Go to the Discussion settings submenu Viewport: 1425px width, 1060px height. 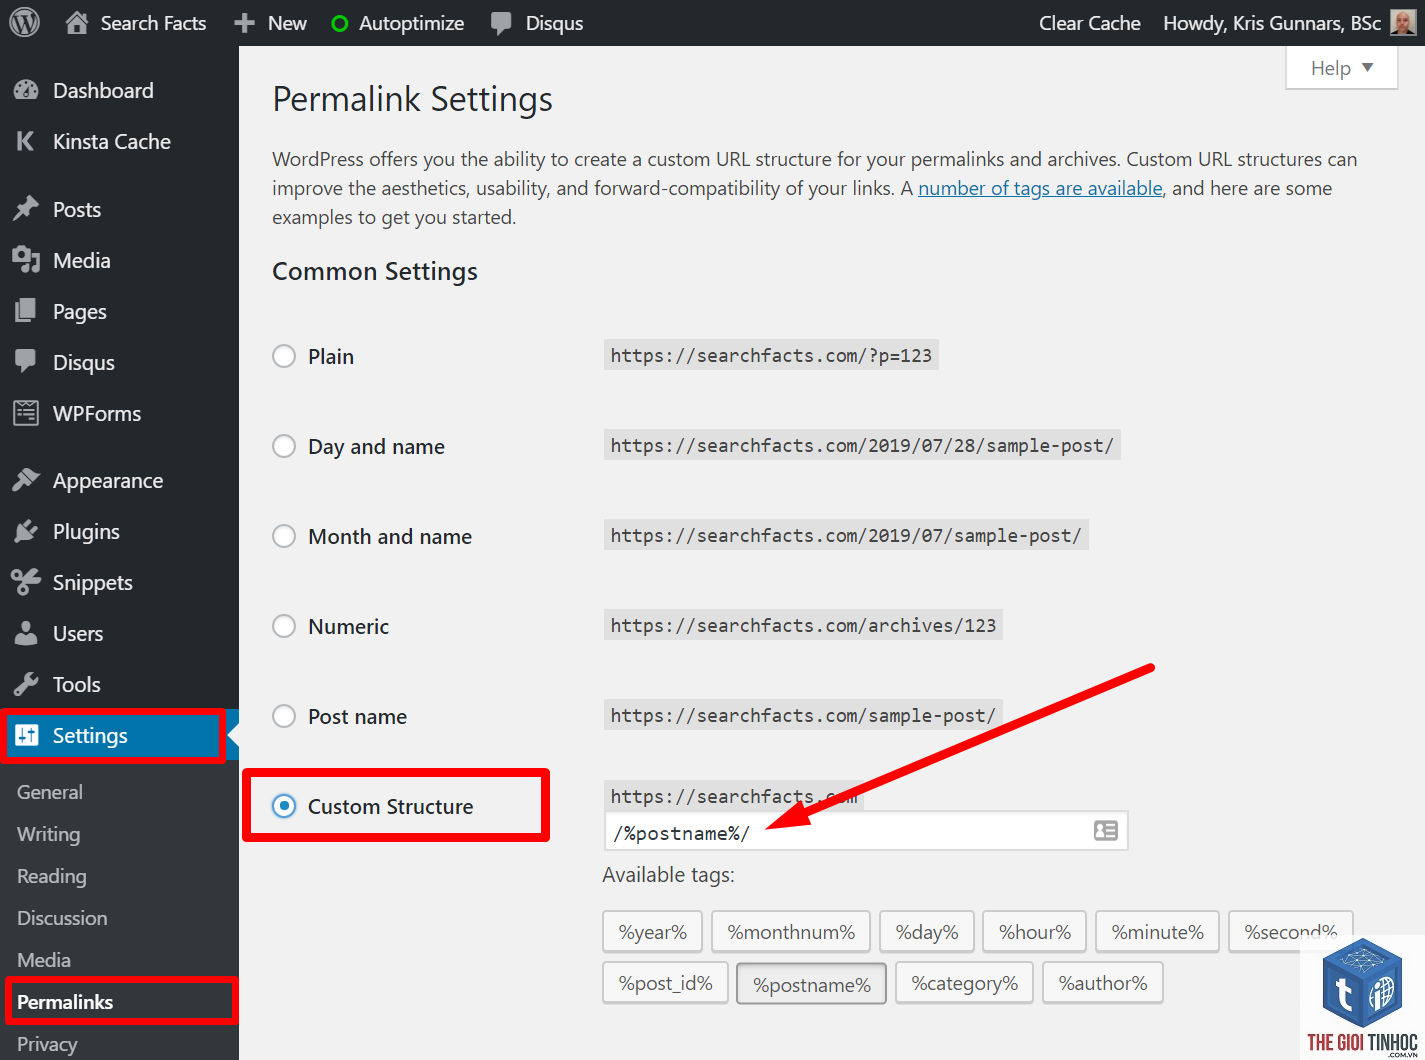click(62, 918)
